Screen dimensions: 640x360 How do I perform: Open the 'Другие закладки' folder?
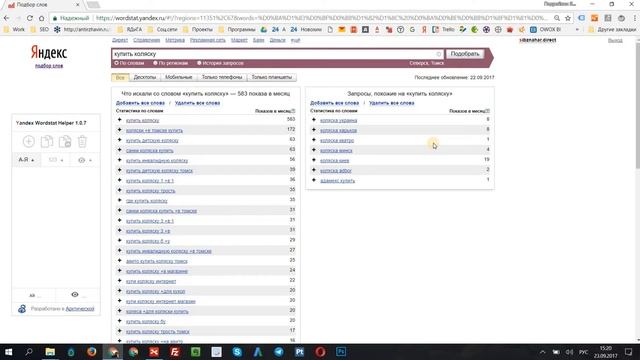pyautogui.click(x=611, y=29)
